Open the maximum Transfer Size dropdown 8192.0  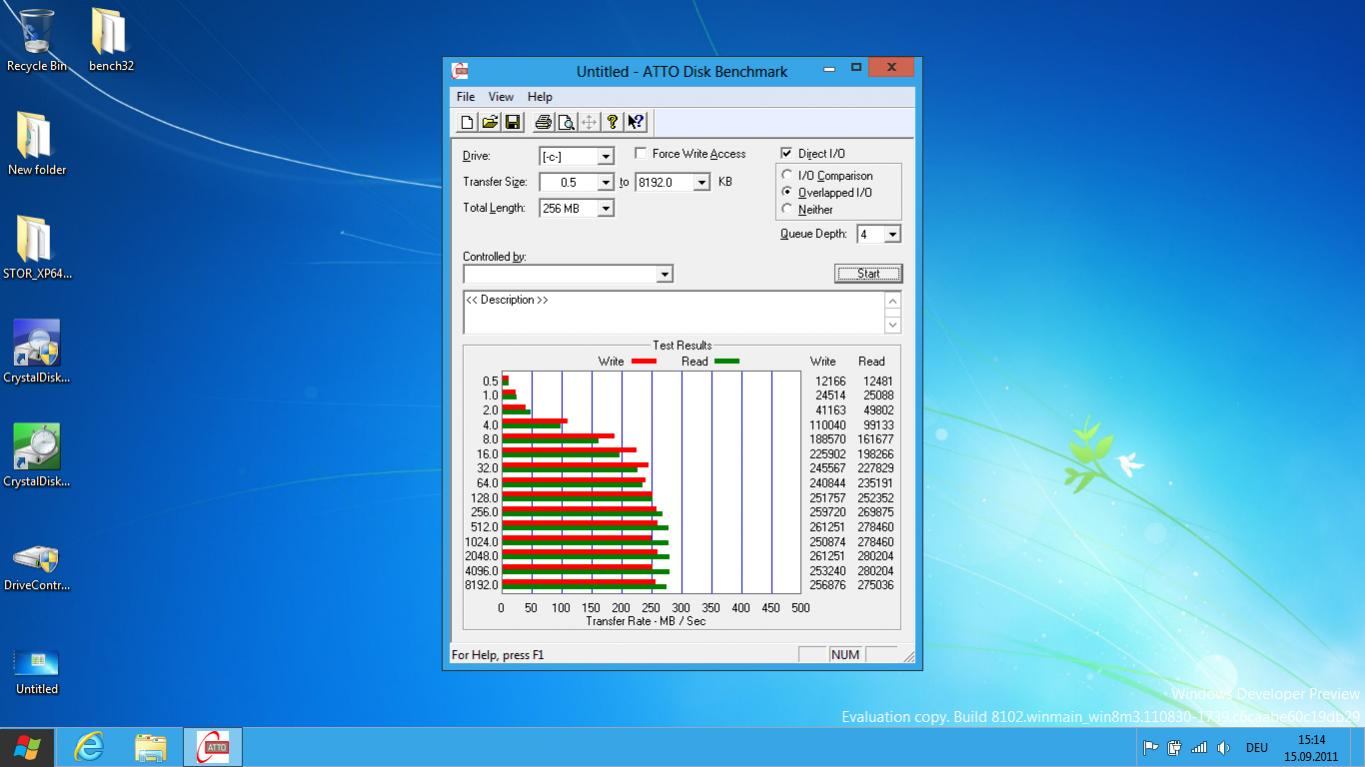[701, 183]
